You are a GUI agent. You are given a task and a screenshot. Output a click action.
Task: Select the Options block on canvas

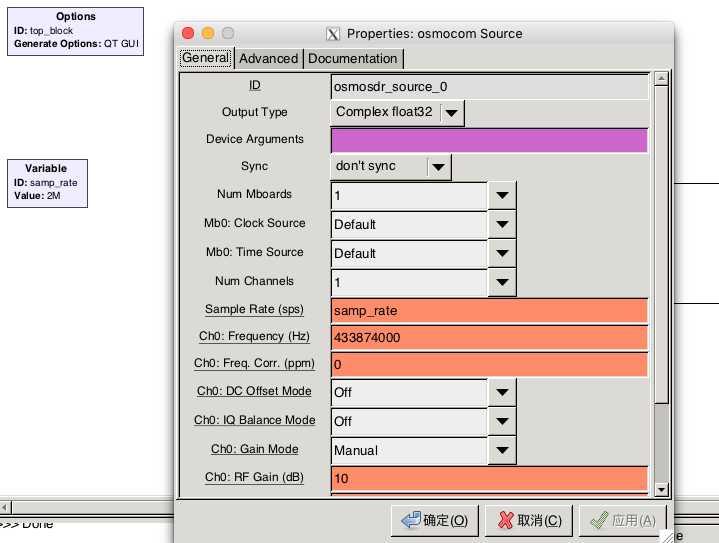point(76,31)
